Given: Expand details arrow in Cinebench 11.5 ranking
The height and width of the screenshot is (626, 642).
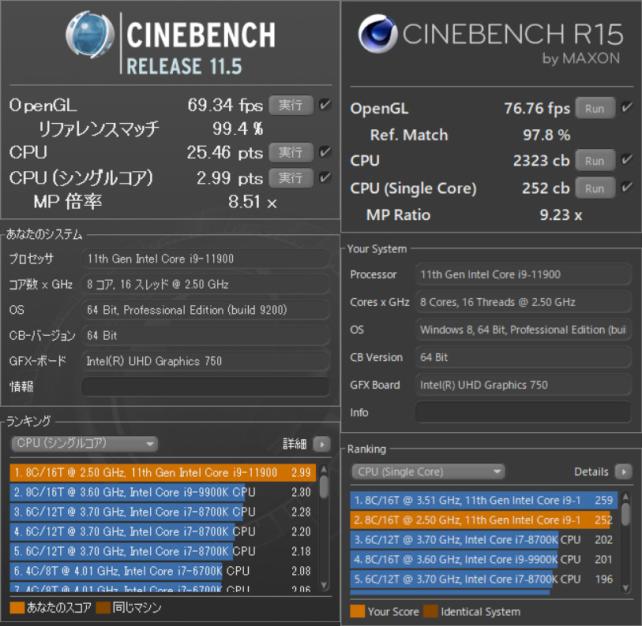Looking at the screenshot, I should click(322, 444).
